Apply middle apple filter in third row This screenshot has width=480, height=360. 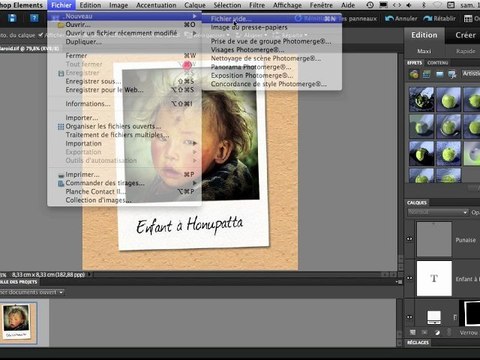pyautogui.click(x=449, y=153)
